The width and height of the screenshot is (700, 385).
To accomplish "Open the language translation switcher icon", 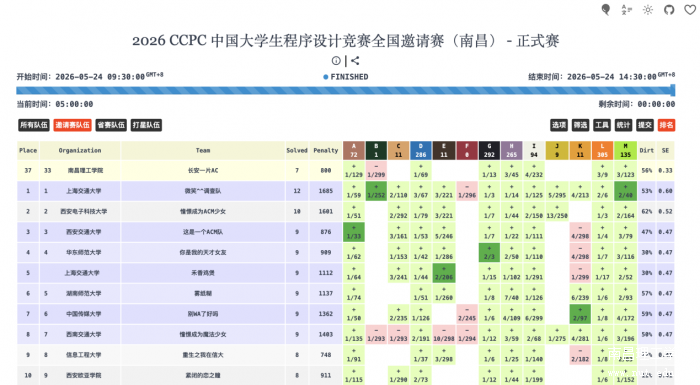I will (627, 9).
